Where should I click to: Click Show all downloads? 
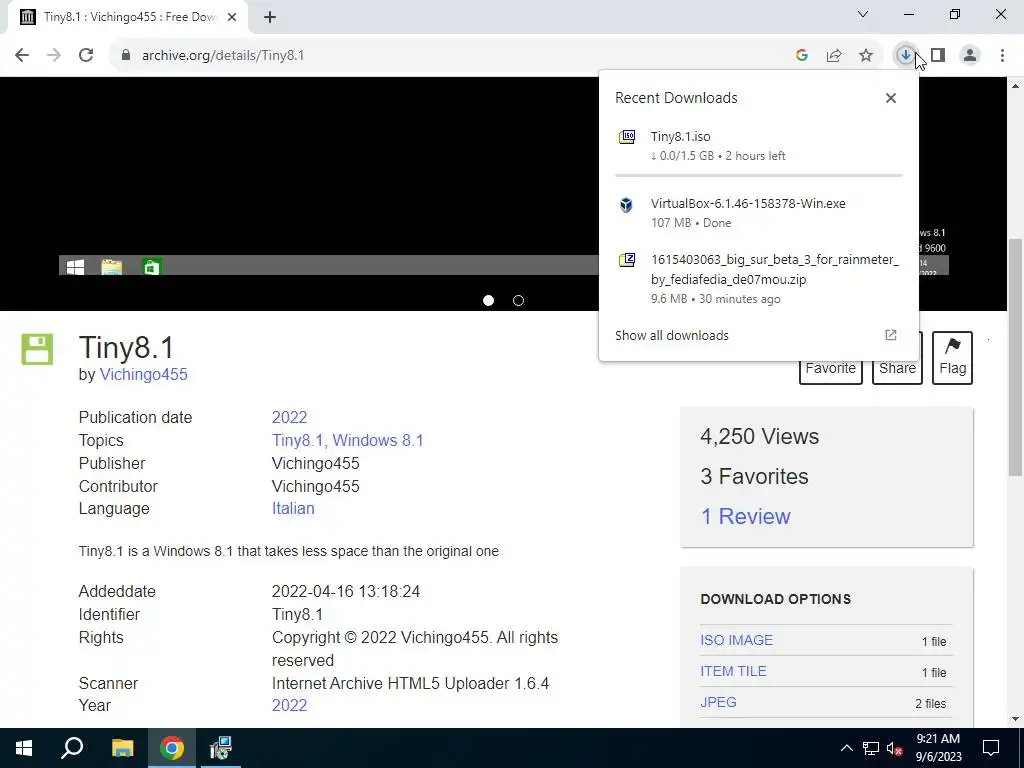pyautogui.click(x=671, y=336)
